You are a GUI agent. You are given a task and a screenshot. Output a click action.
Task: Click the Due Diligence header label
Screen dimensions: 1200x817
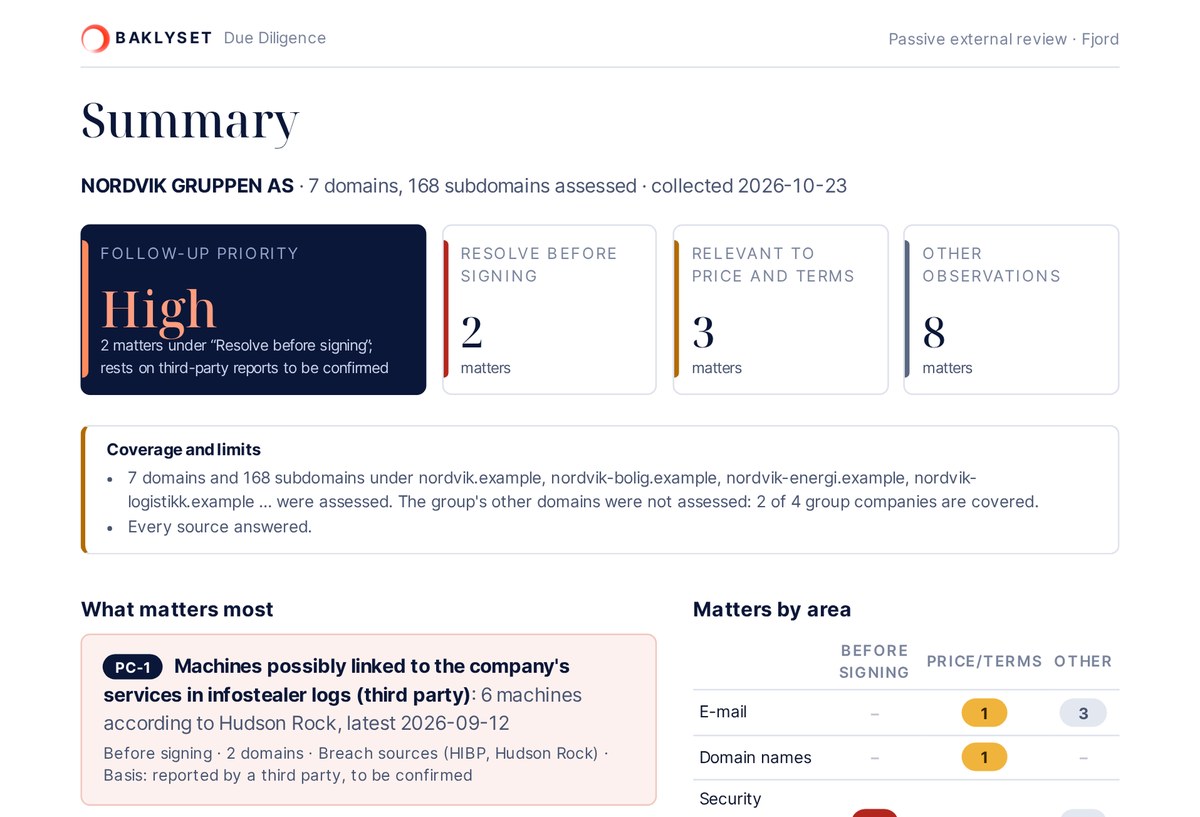point(275,38)
